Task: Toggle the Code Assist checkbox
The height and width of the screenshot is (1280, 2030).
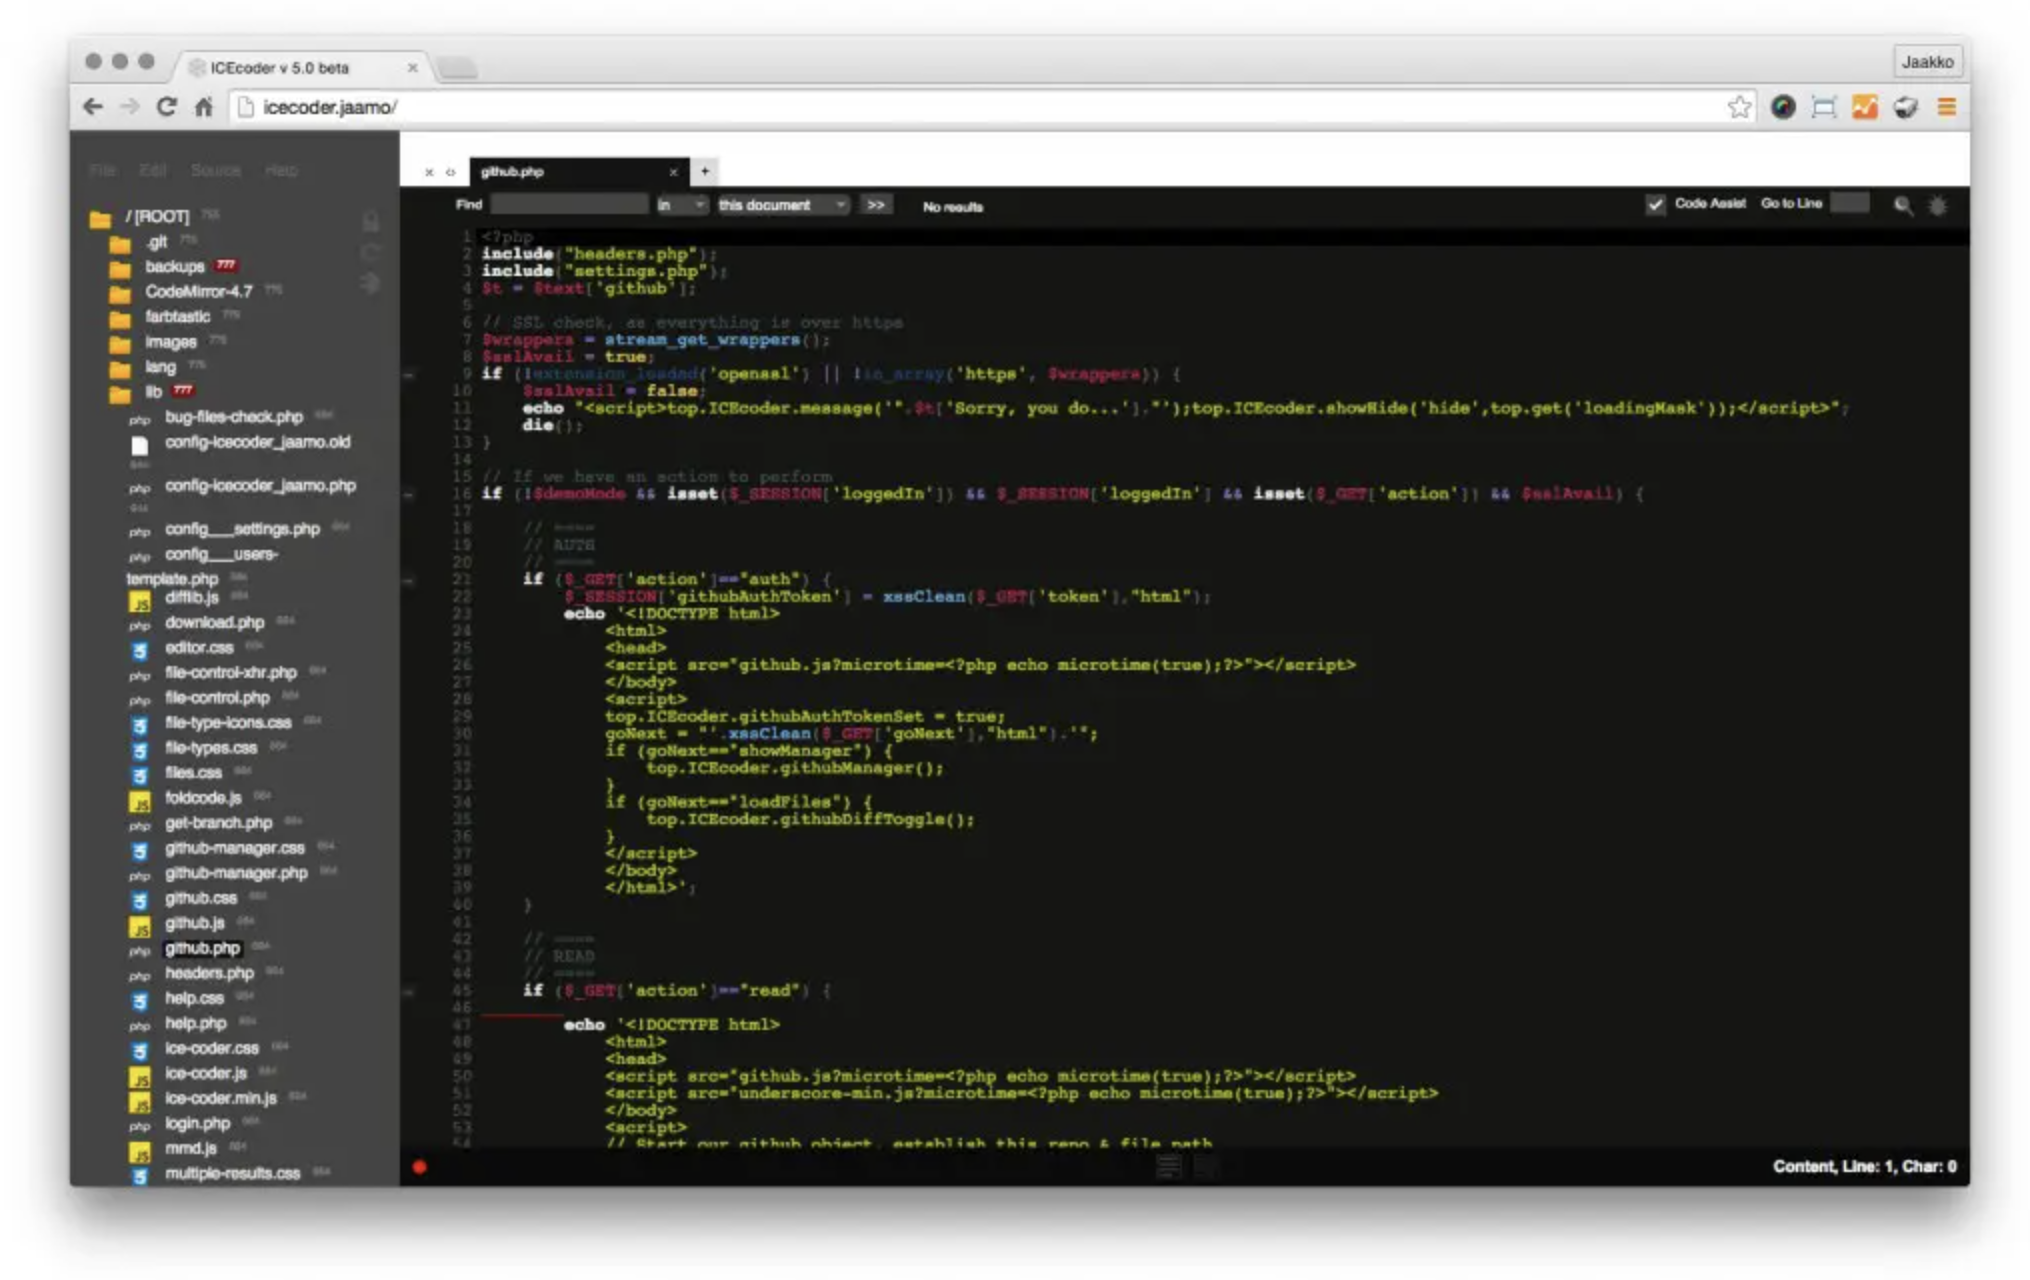Action: point(1655,204)
